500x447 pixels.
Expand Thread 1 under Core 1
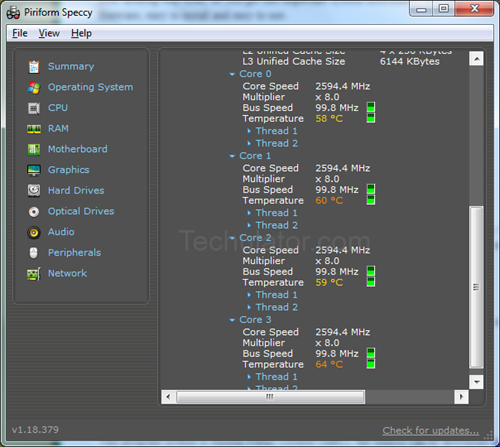[x=249, y=213]
